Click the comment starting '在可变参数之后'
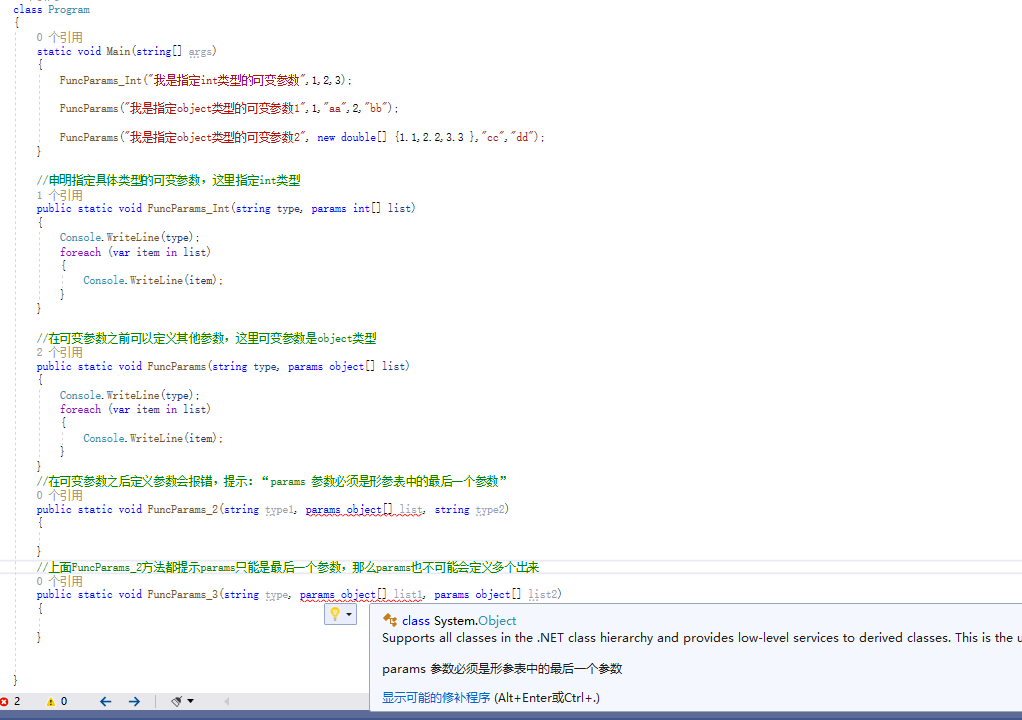Screen dimensions: 1022x720 pos(272,482)
